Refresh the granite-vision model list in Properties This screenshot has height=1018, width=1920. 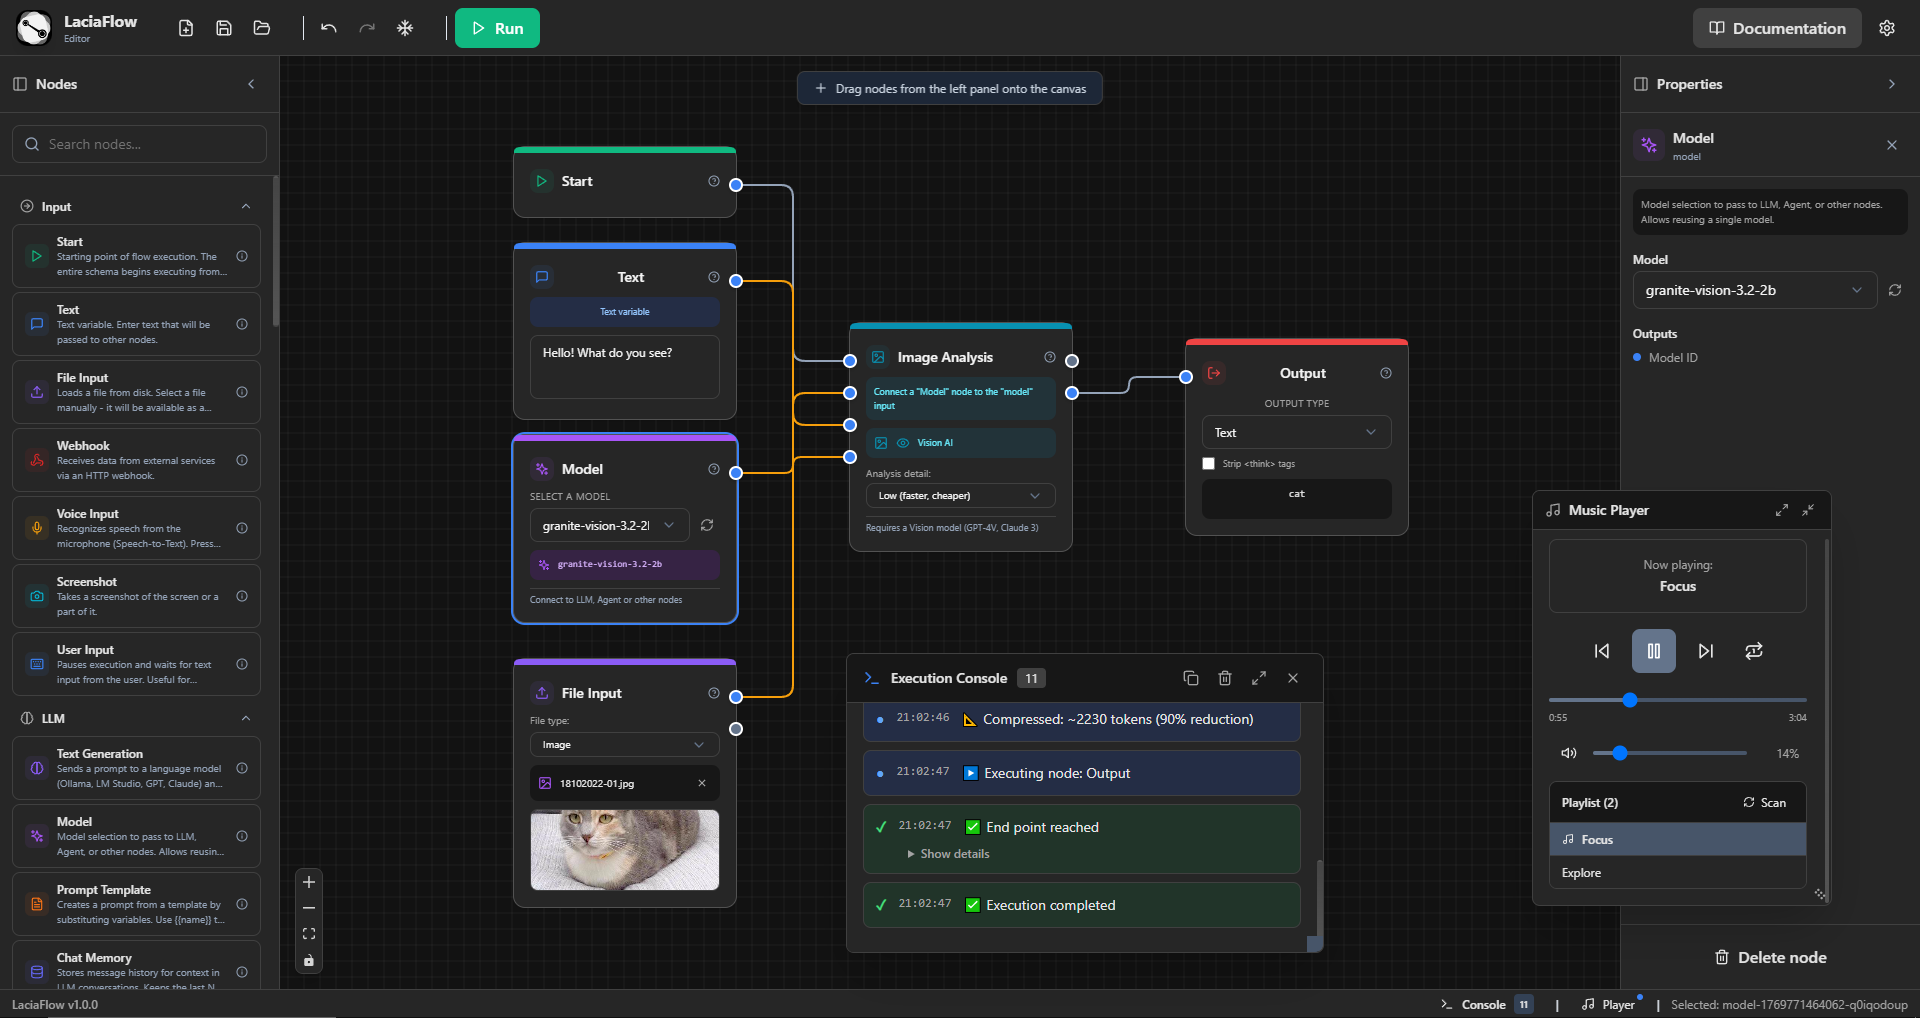click(x=1896, y=290)
